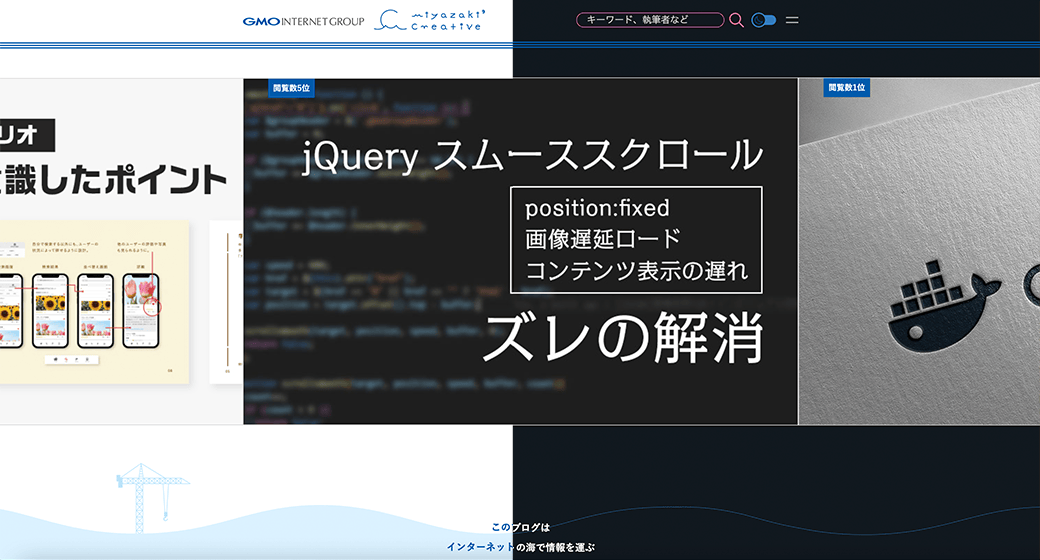Click the wave mark in Miyazaki Creative logo
The image size is (1040, 560).
pyautogui.click(x=390, y=23)
